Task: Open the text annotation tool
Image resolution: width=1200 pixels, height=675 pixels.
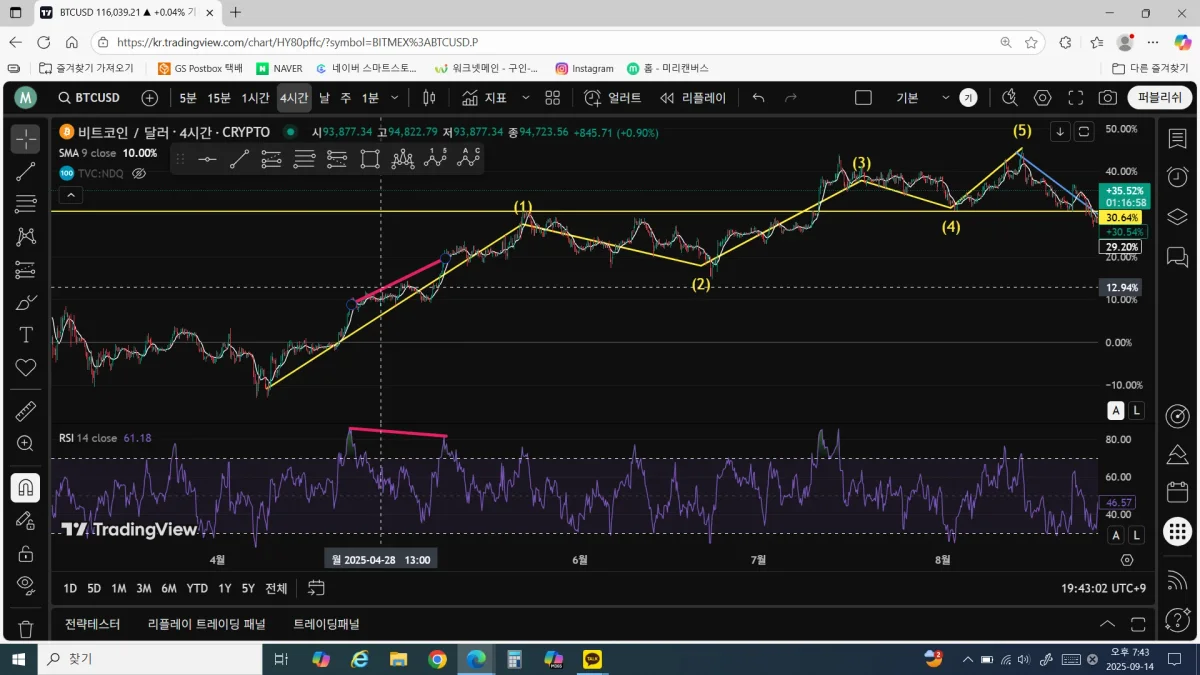Action: coord(25,334)
